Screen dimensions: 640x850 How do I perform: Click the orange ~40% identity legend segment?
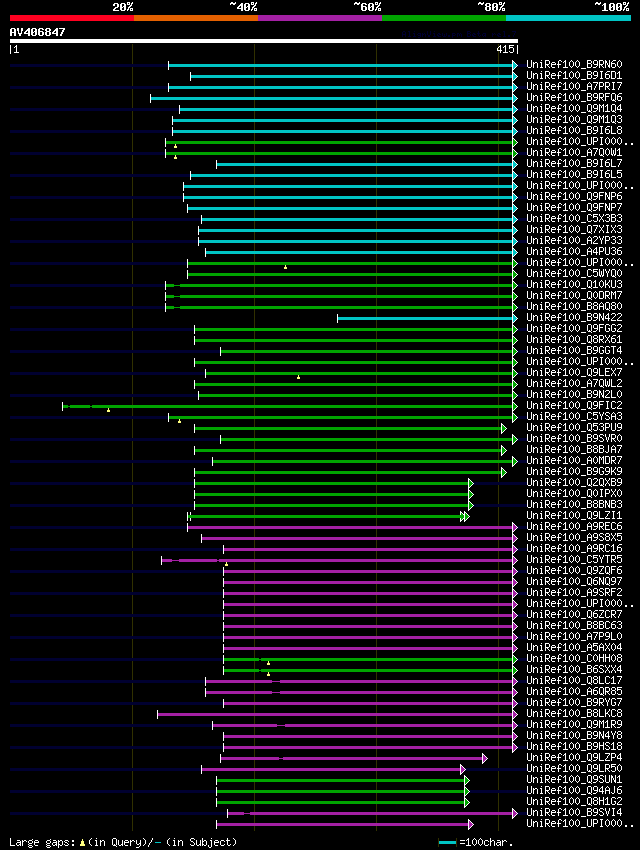[196, 18]
